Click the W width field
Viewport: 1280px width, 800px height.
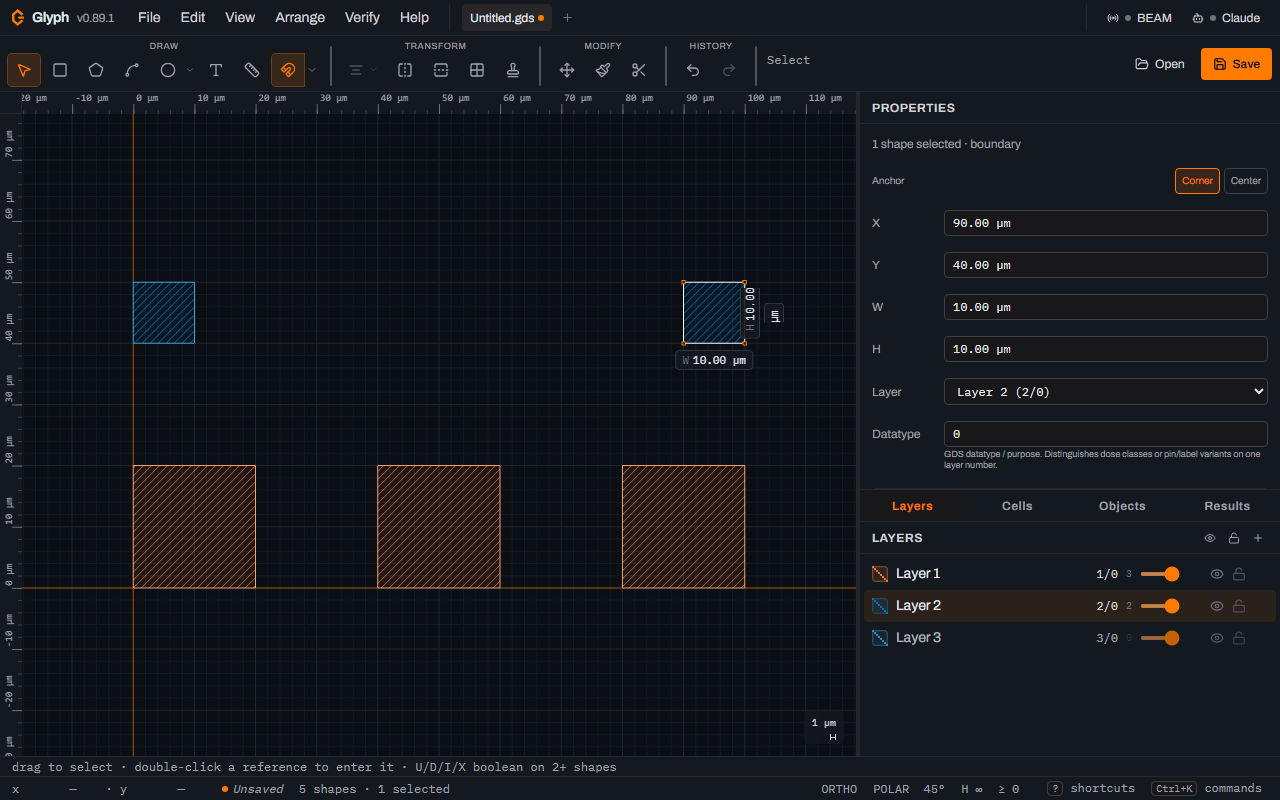coord(1106,307)
